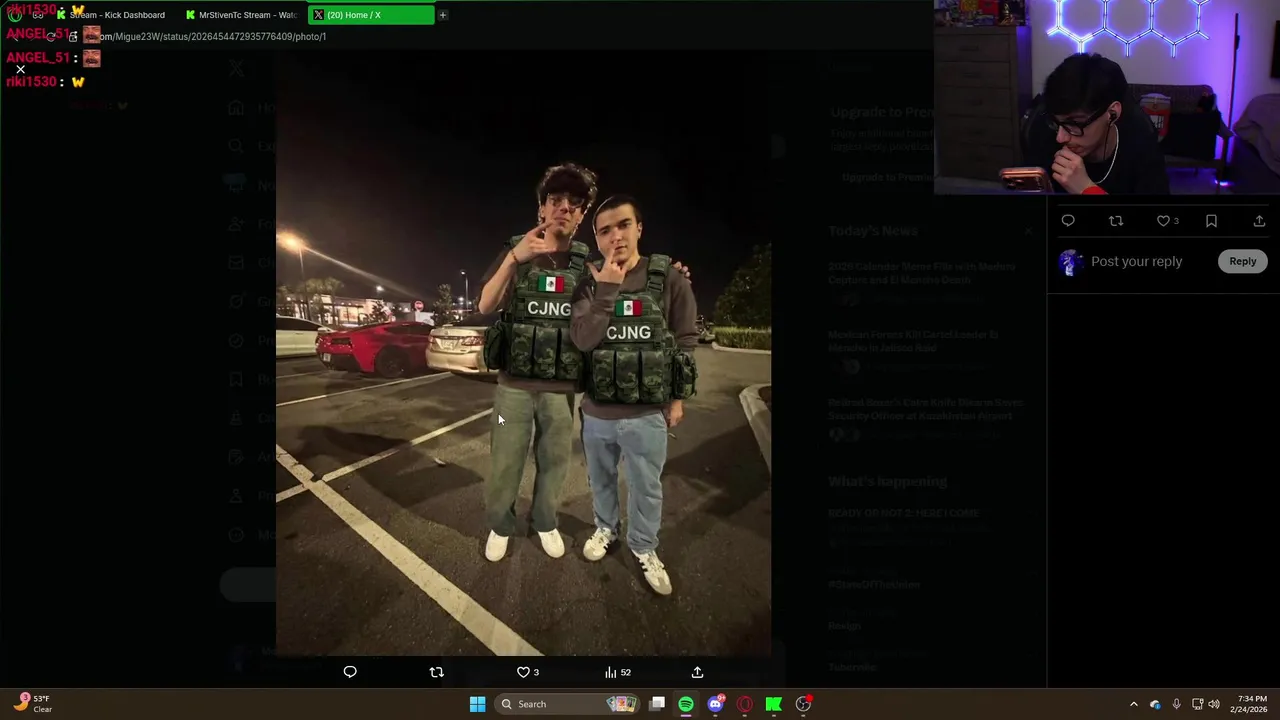The image size is (1280, 720).
Task: Close the photo viewer with the X
Action: tap(20, 70)
